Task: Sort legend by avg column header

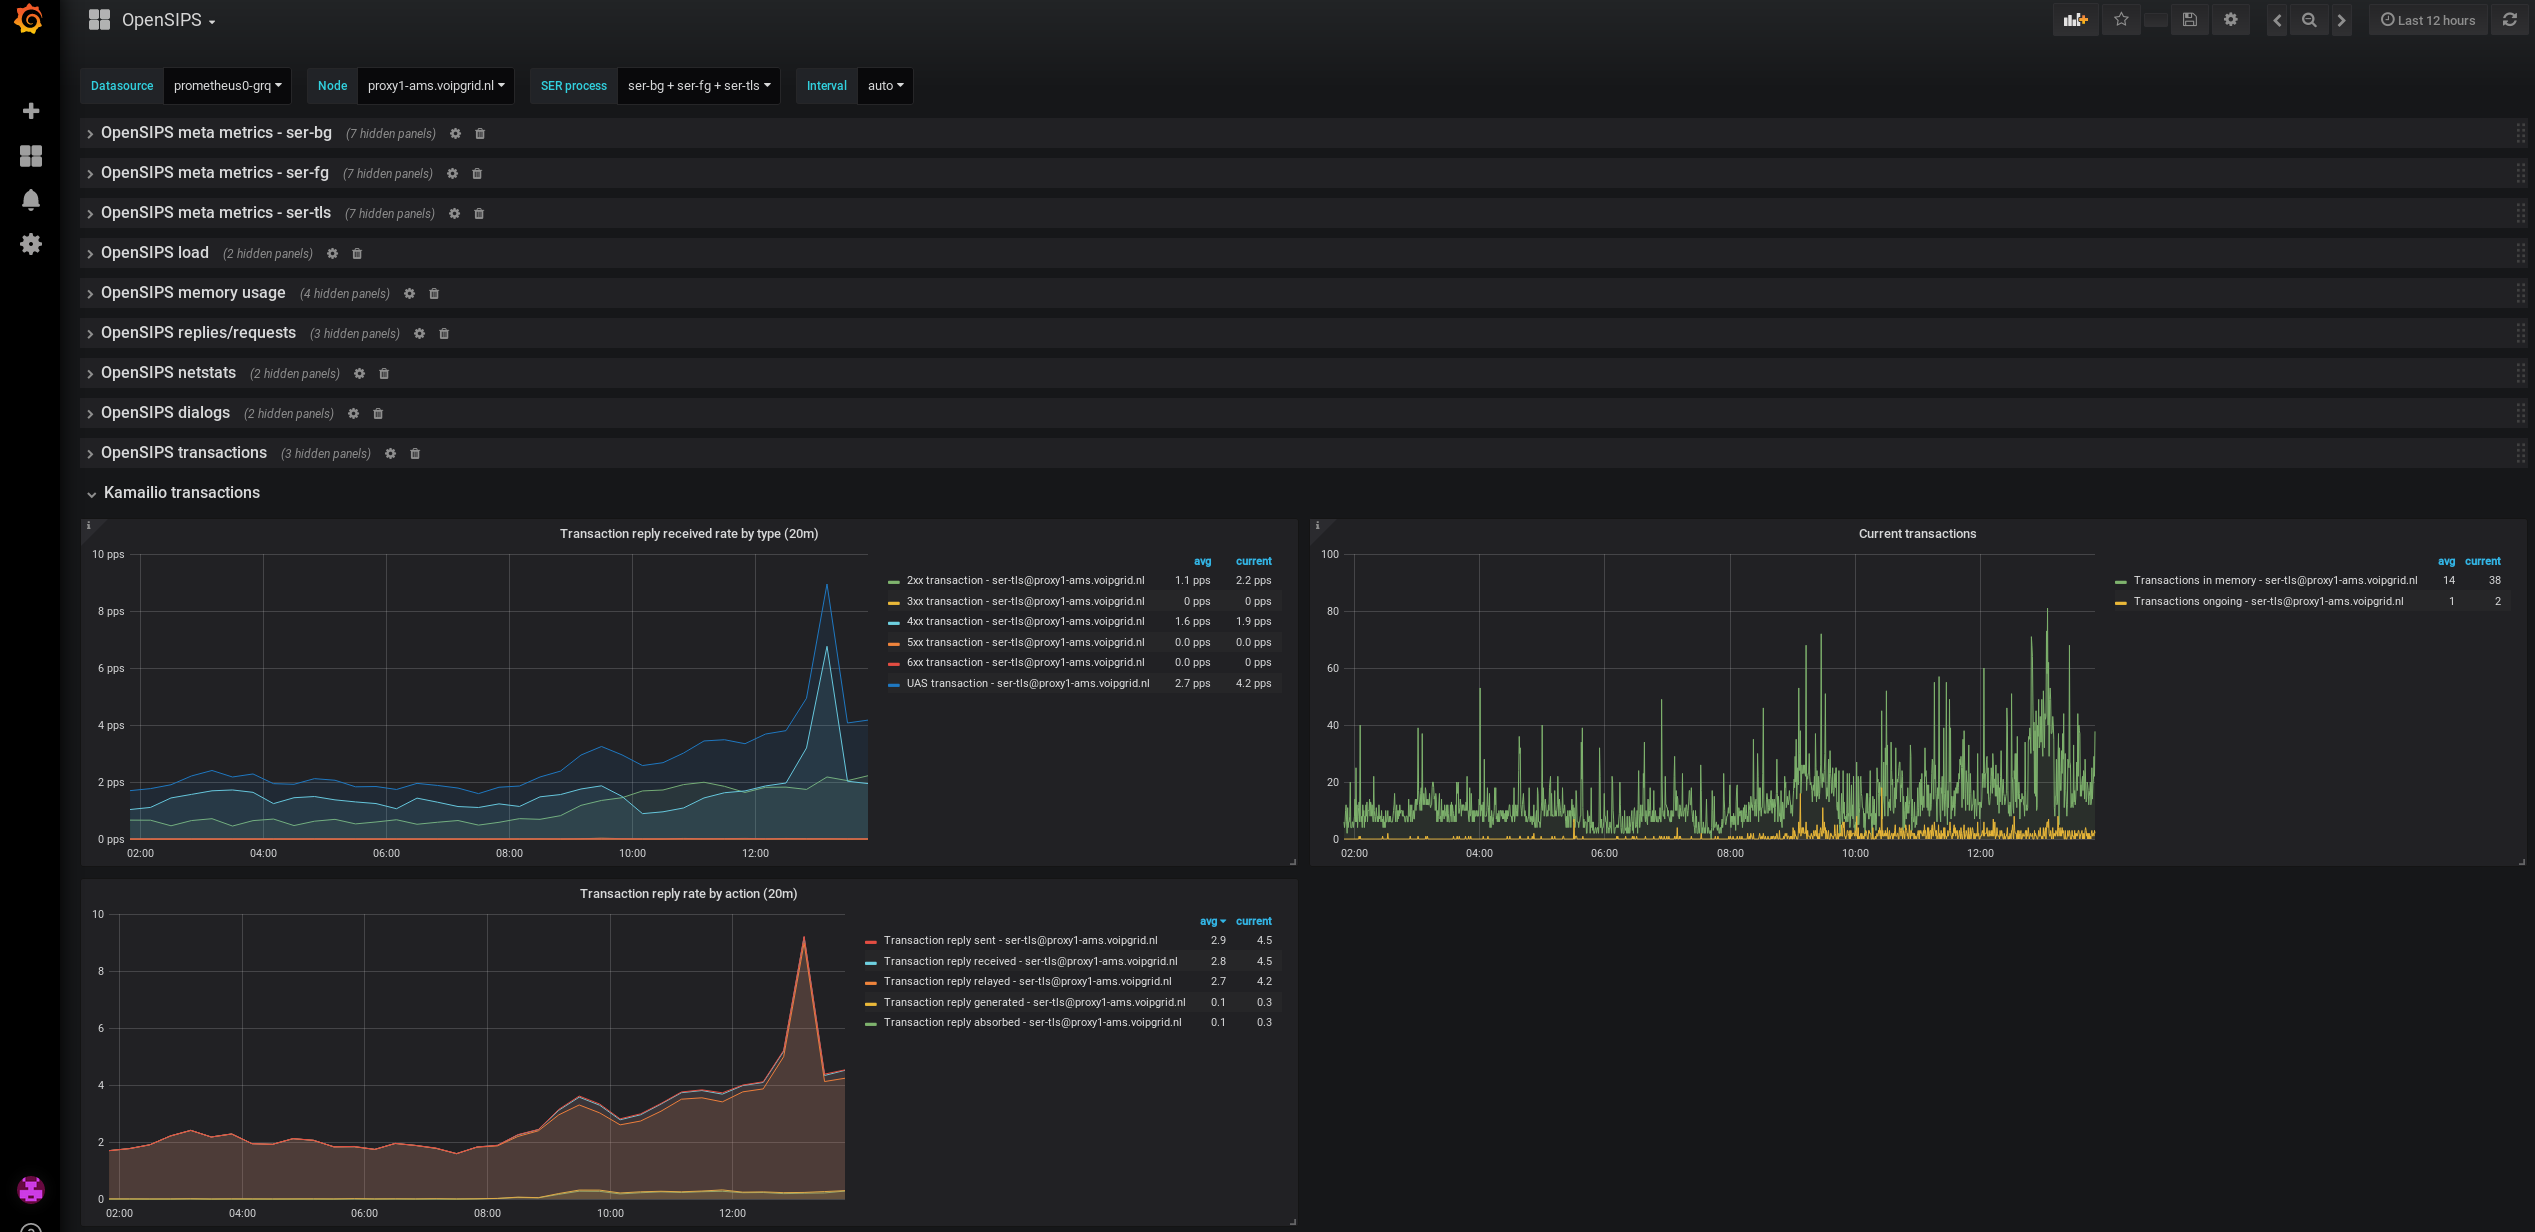Action: coord(1212,922)
